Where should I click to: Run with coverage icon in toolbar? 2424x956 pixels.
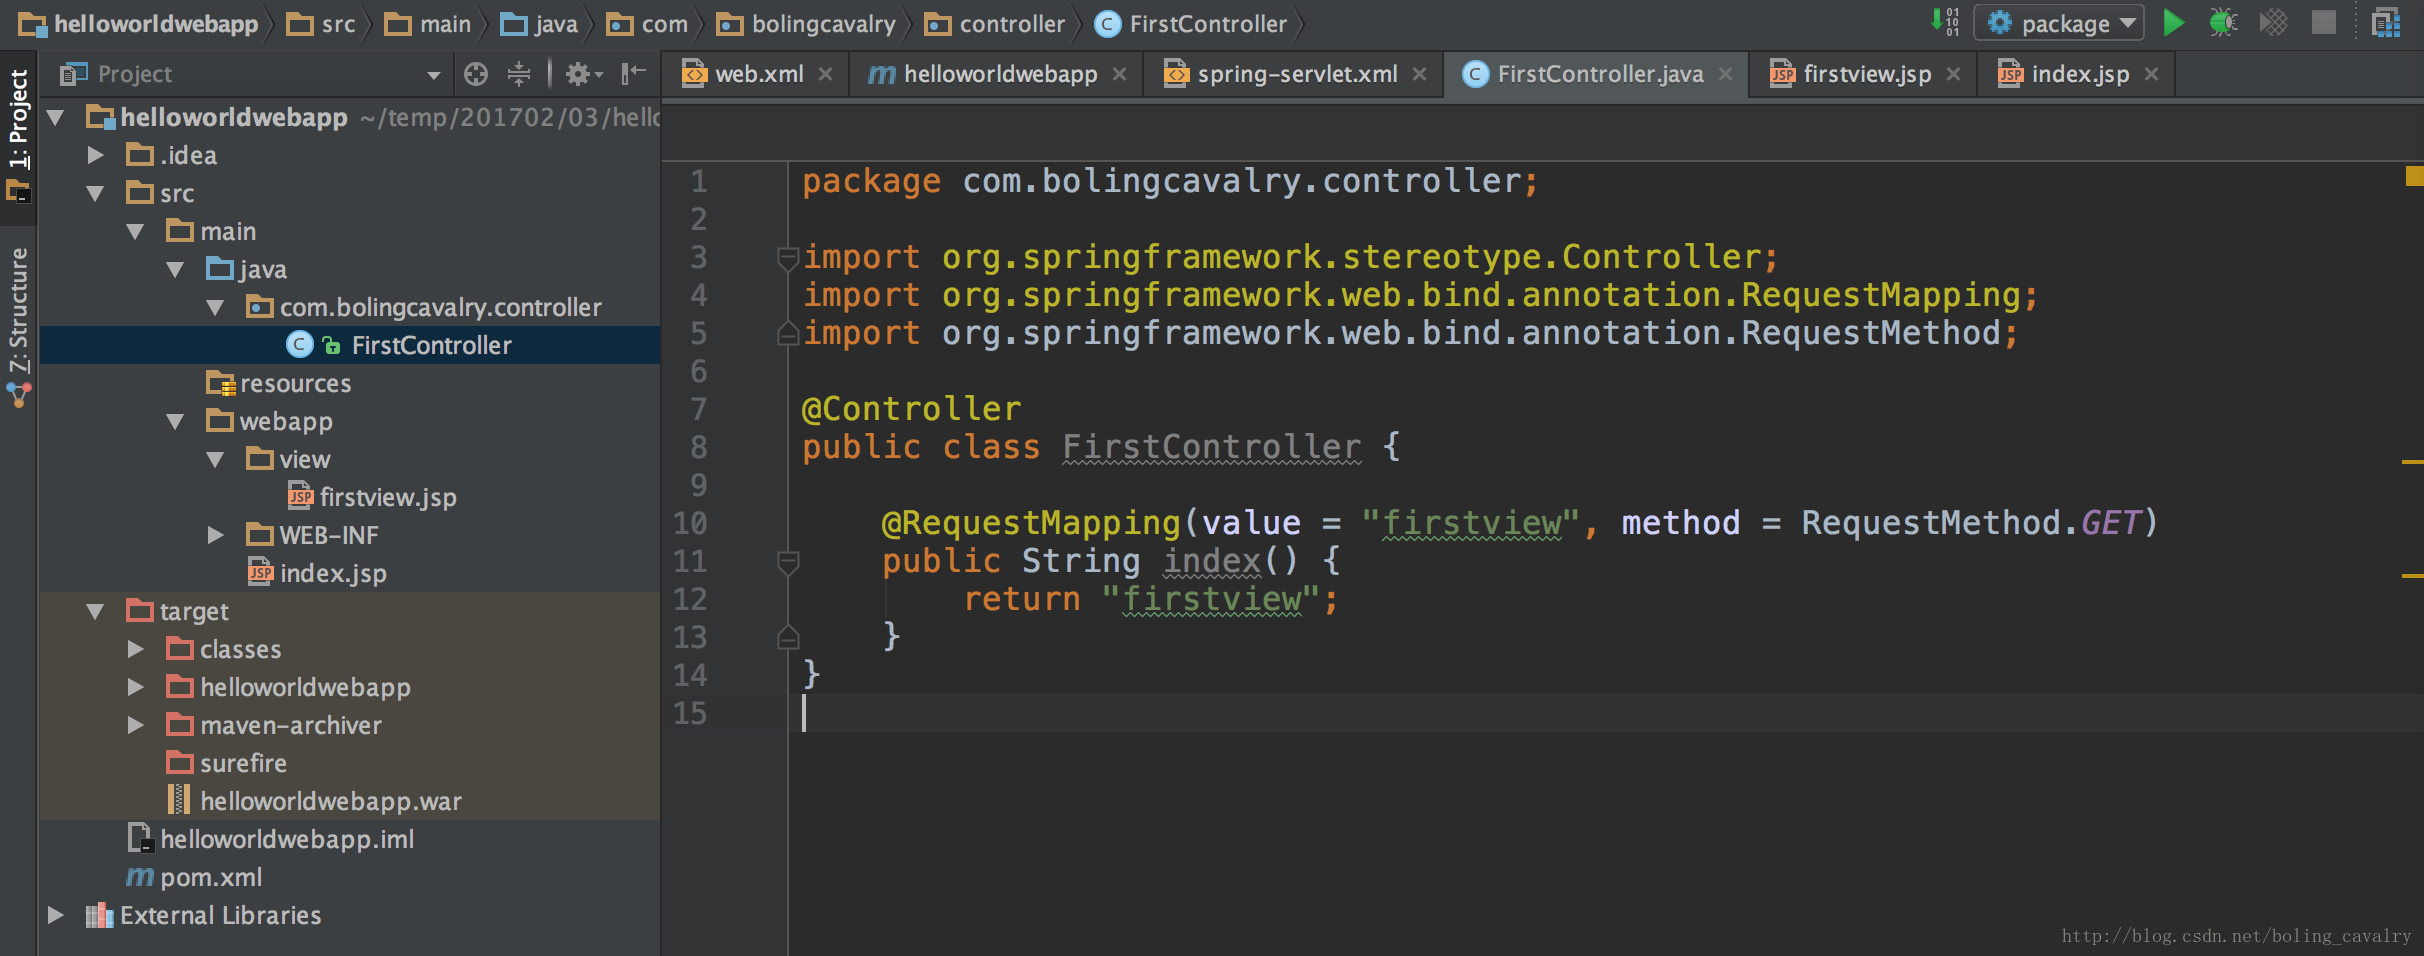tap(2273, 22)
